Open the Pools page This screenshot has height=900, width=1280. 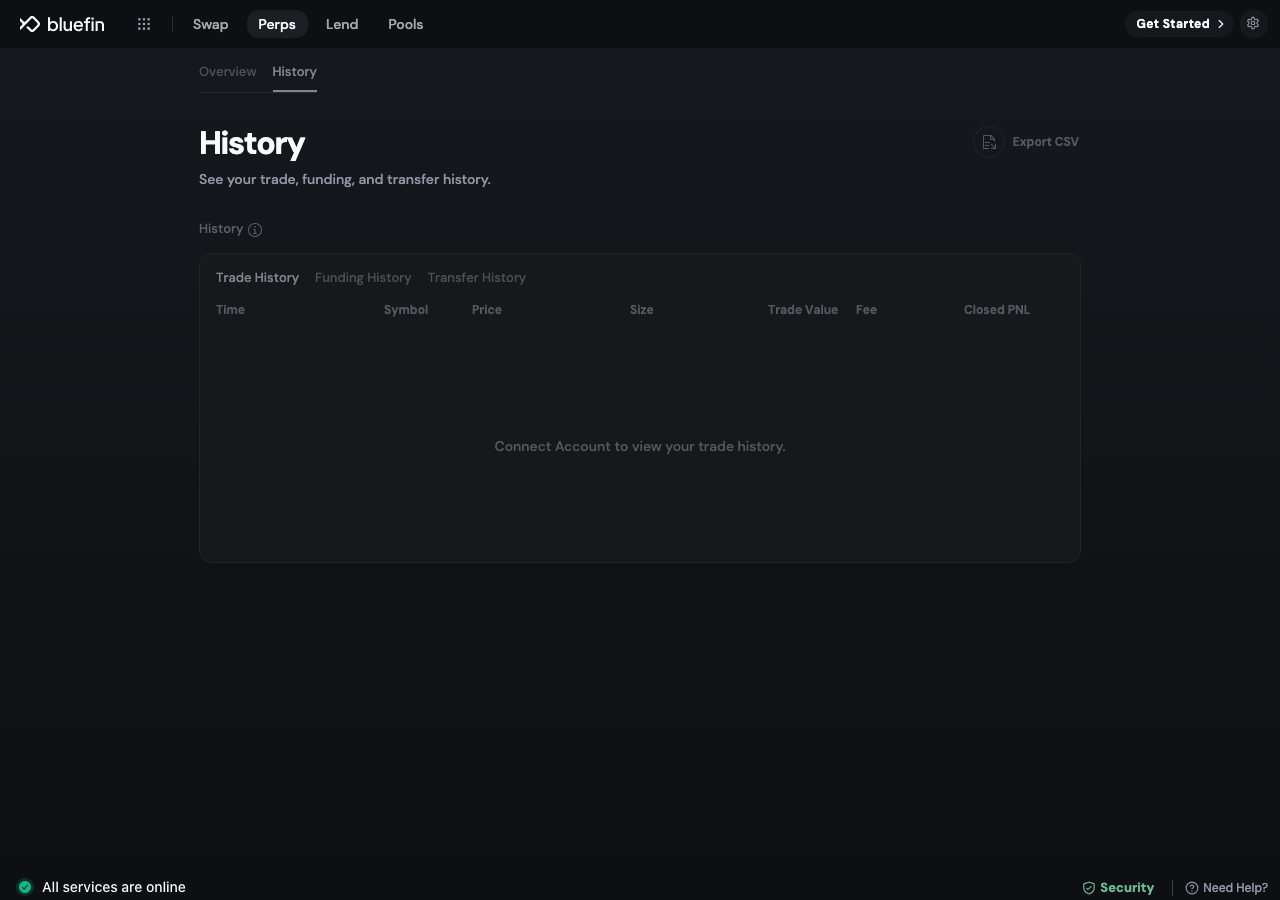click(x=406, y=24)
